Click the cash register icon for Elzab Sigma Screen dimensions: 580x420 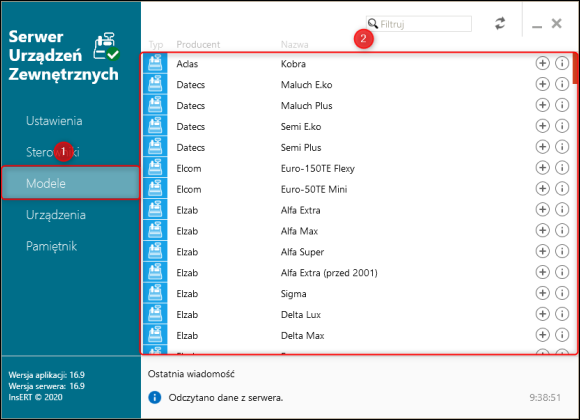click(155, 293)
